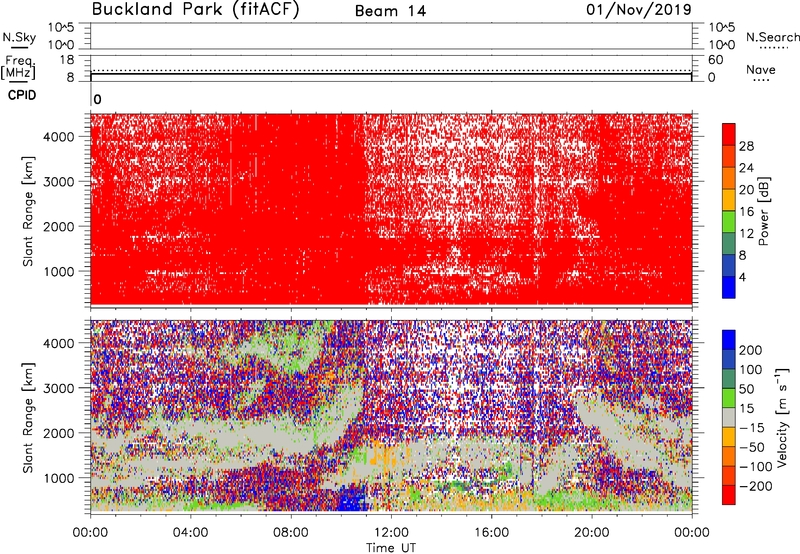This screenshot has width=800, height=554.
Task: Click the Velocity [m s-1] colorbar label
Action: (x=783, y=417)
